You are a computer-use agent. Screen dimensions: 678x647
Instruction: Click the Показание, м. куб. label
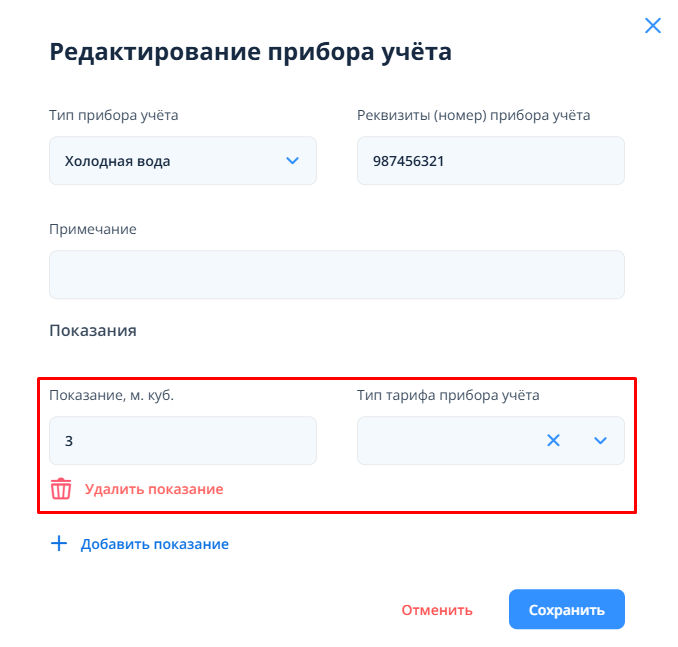coord(111,395)
